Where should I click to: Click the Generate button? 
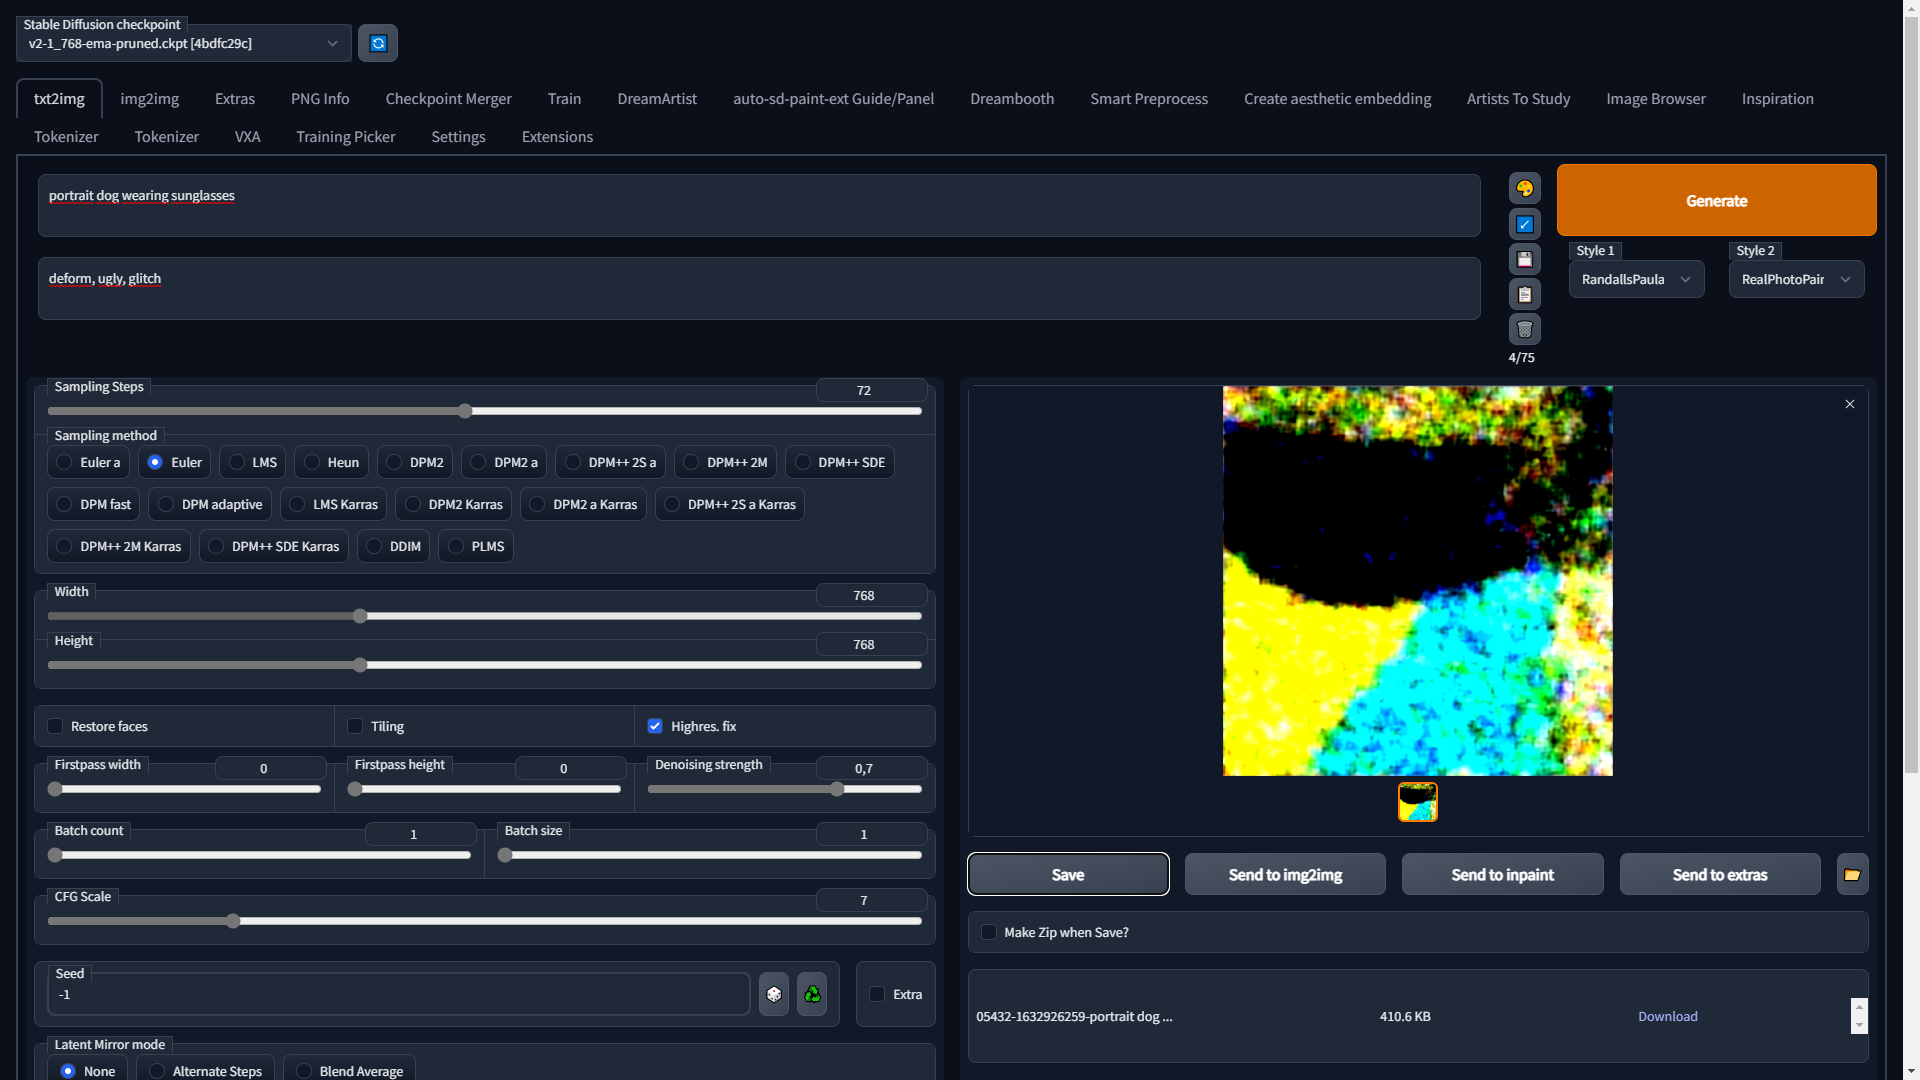pyautogui.click(x=1716, y=200)
